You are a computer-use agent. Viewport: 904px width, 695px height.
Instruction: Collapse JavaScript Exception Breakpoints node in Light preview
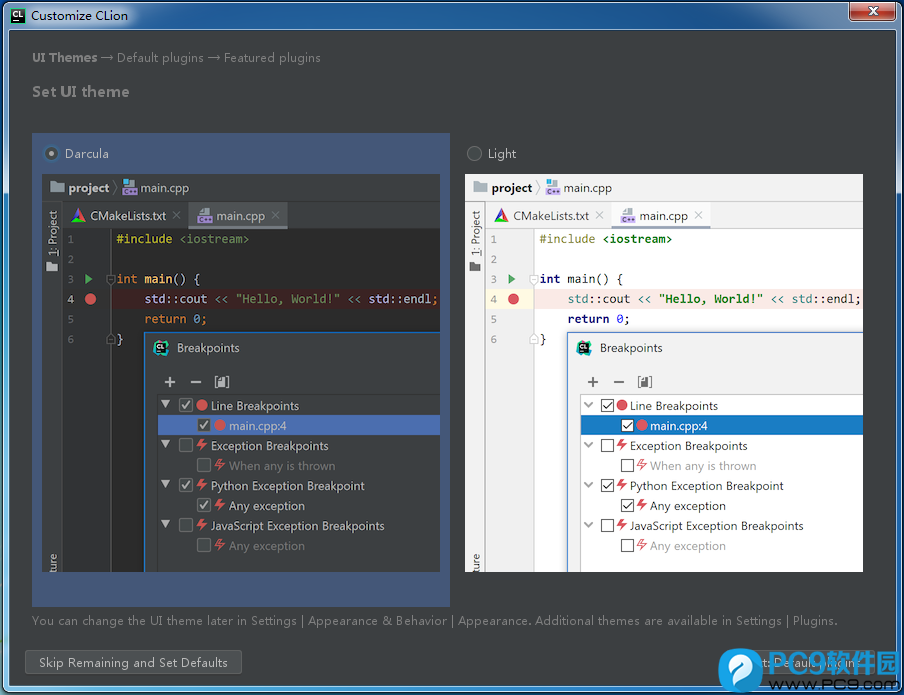tap(589, 524)
